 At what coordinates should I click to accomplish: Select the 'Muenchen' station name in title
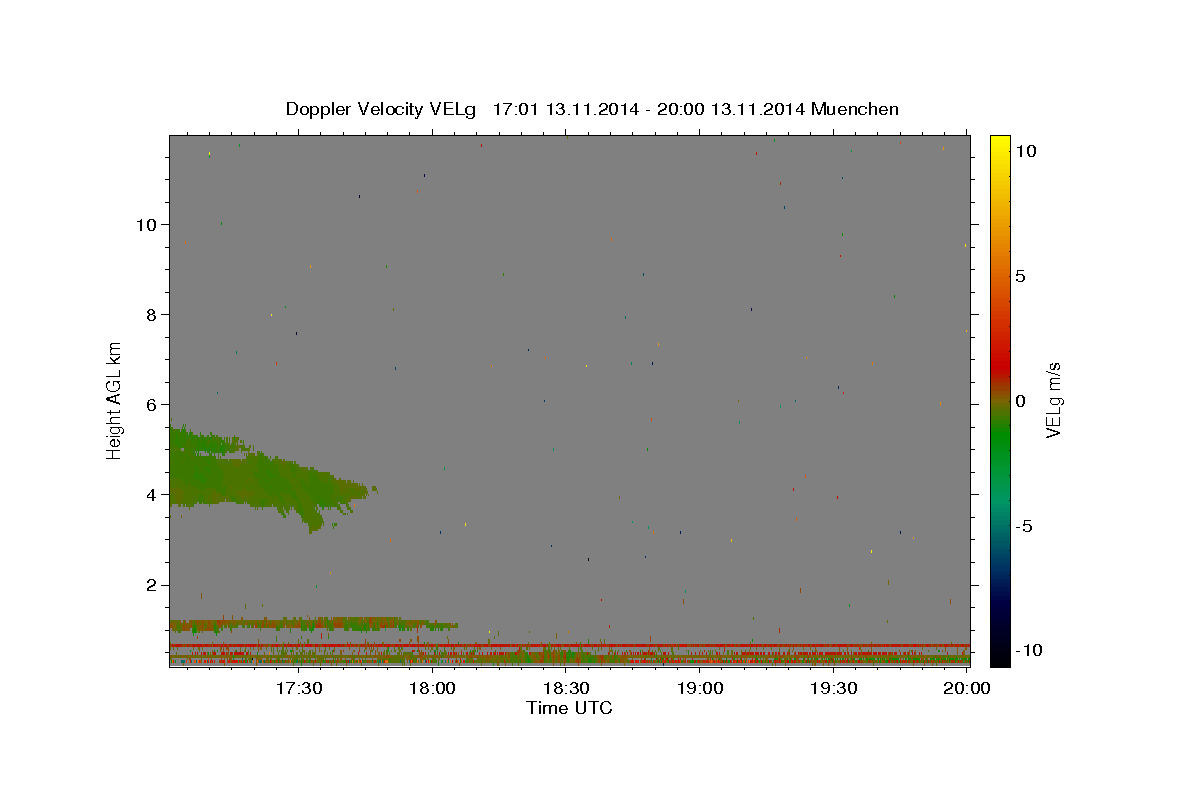pos(855,109)
